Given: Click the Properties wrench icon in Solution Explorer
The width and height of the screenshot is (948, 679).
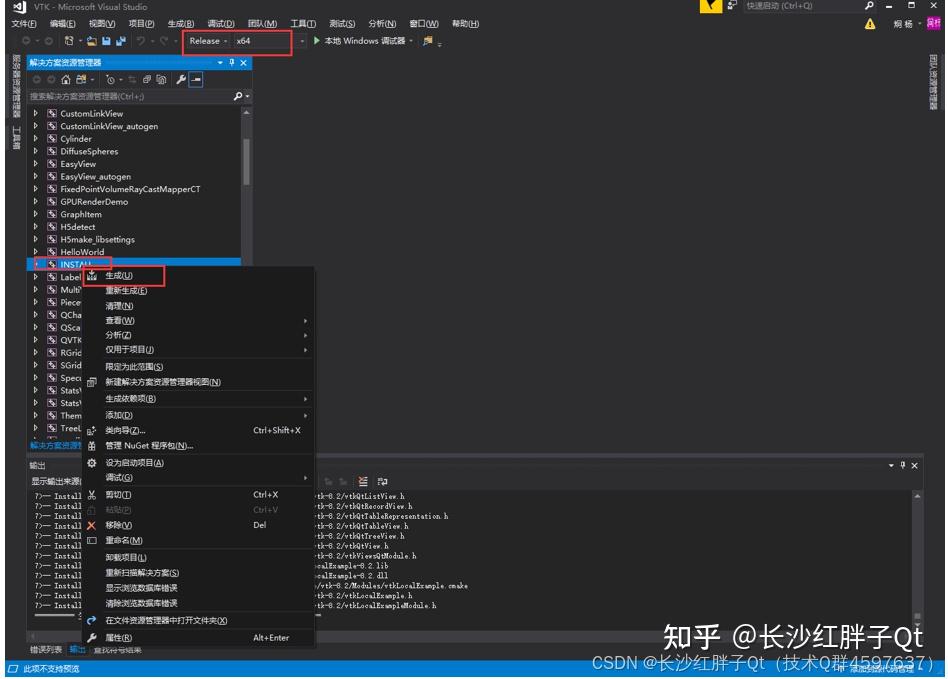Looking at the screenshot, I should (181, 78).
